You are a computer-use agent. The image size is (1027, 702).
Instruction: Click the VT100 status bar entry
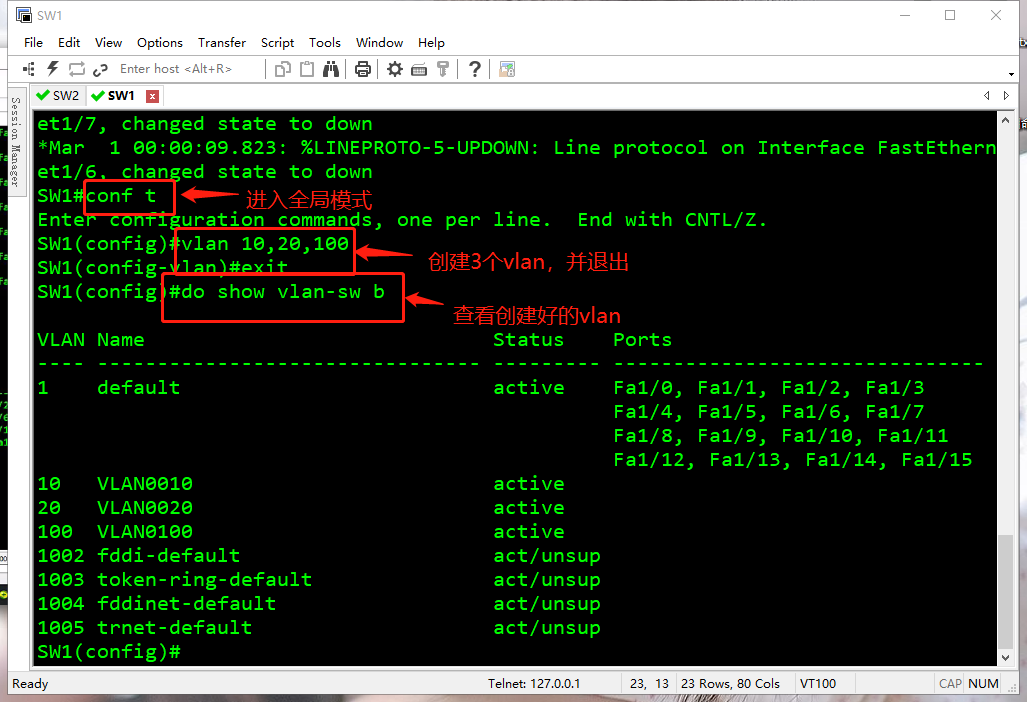(x=817, y=684)
